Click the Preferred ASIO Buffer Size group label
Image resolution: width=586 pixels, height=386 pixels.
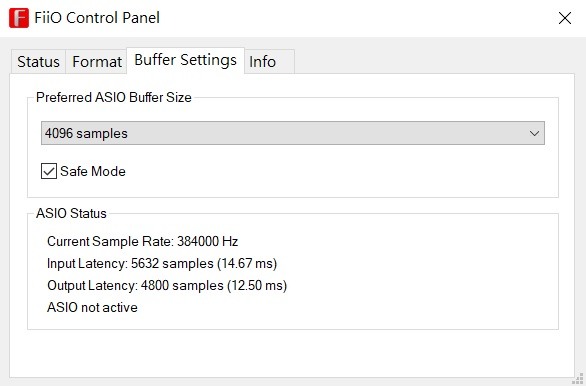[114, 98]
